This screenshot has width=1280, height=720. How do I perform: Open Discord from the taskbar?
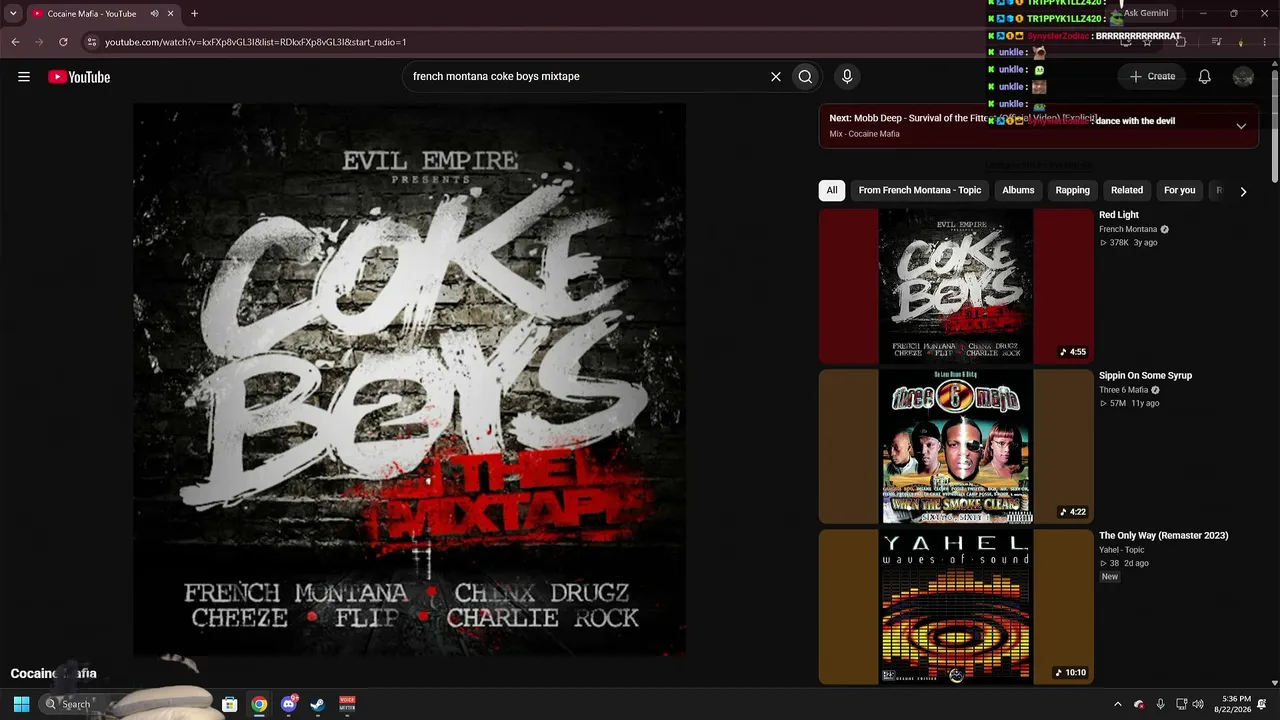coord(289,704)
